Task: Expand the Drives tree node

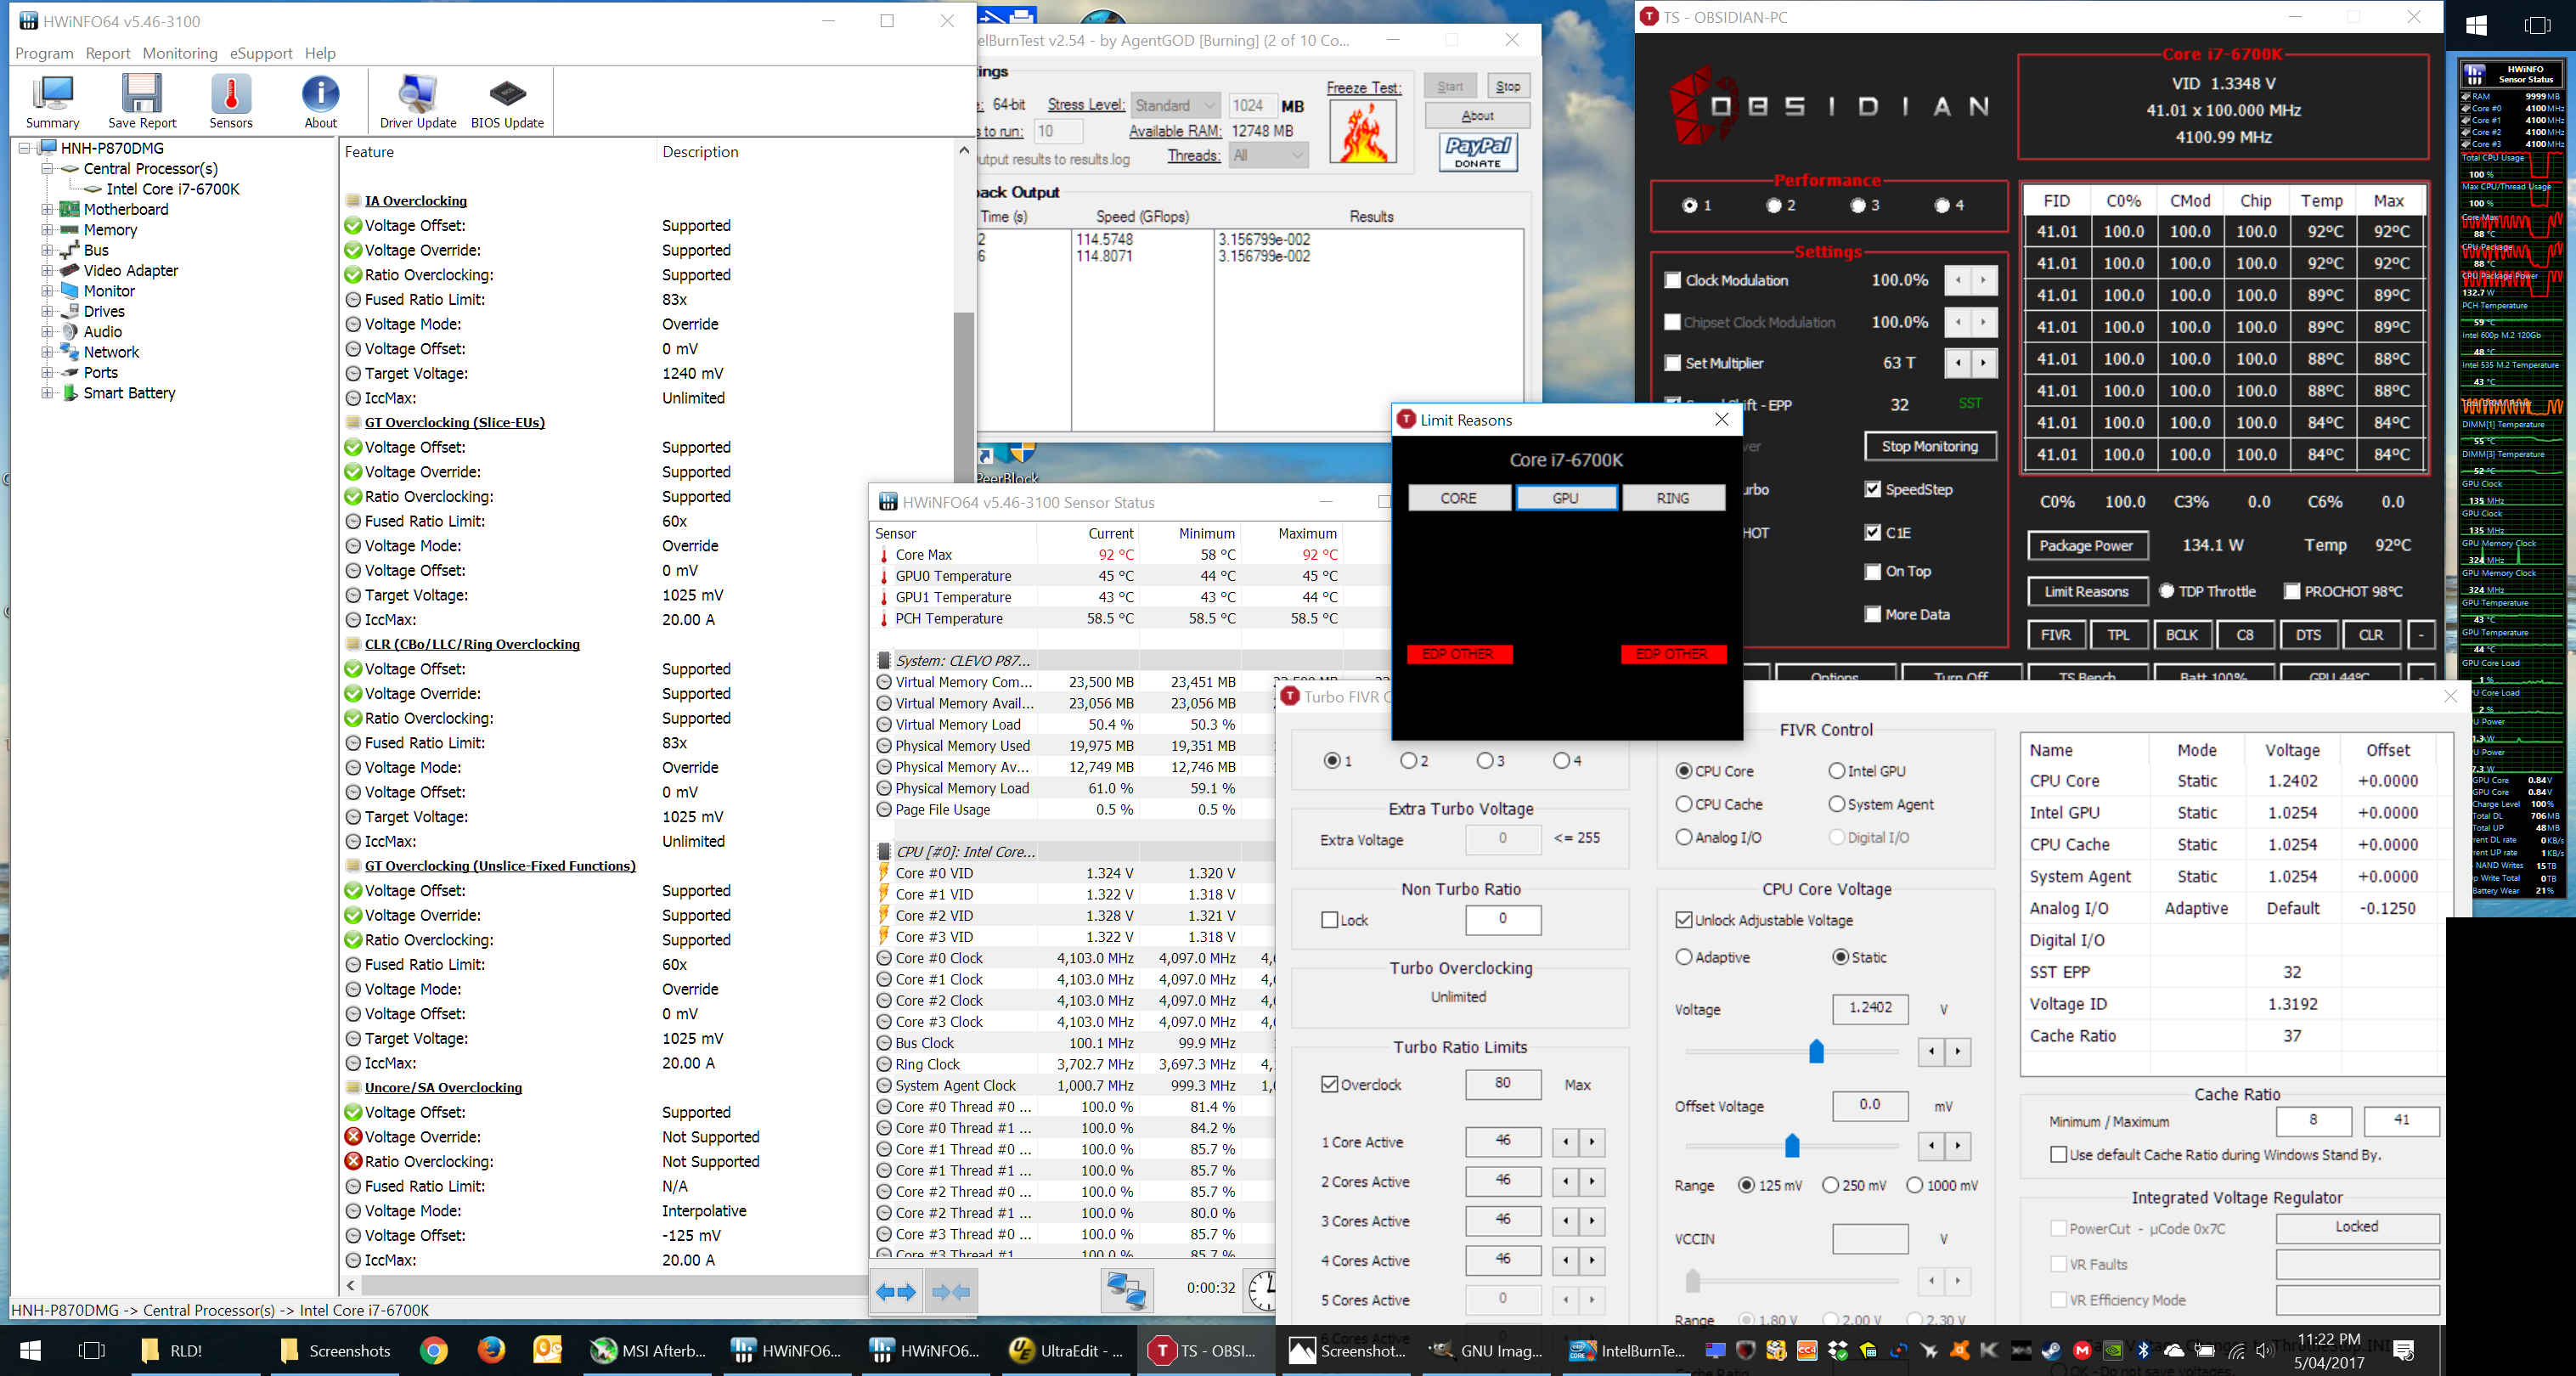Action: pyautogui.click(x=47, y=311)
